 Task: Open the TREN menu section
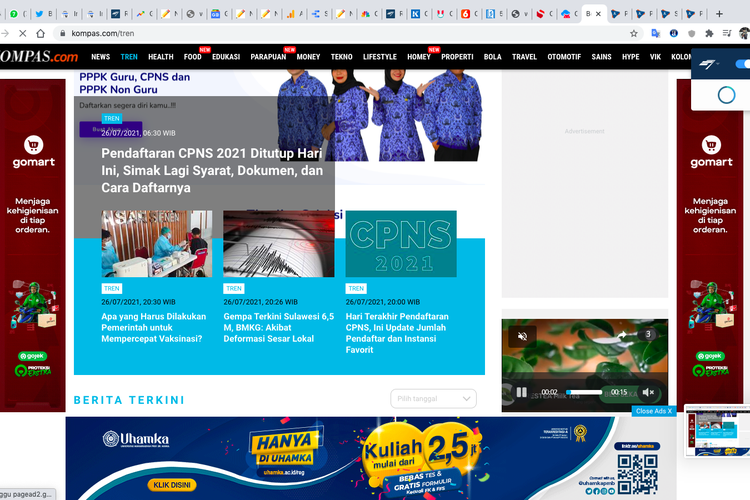(x=130, y=57)
